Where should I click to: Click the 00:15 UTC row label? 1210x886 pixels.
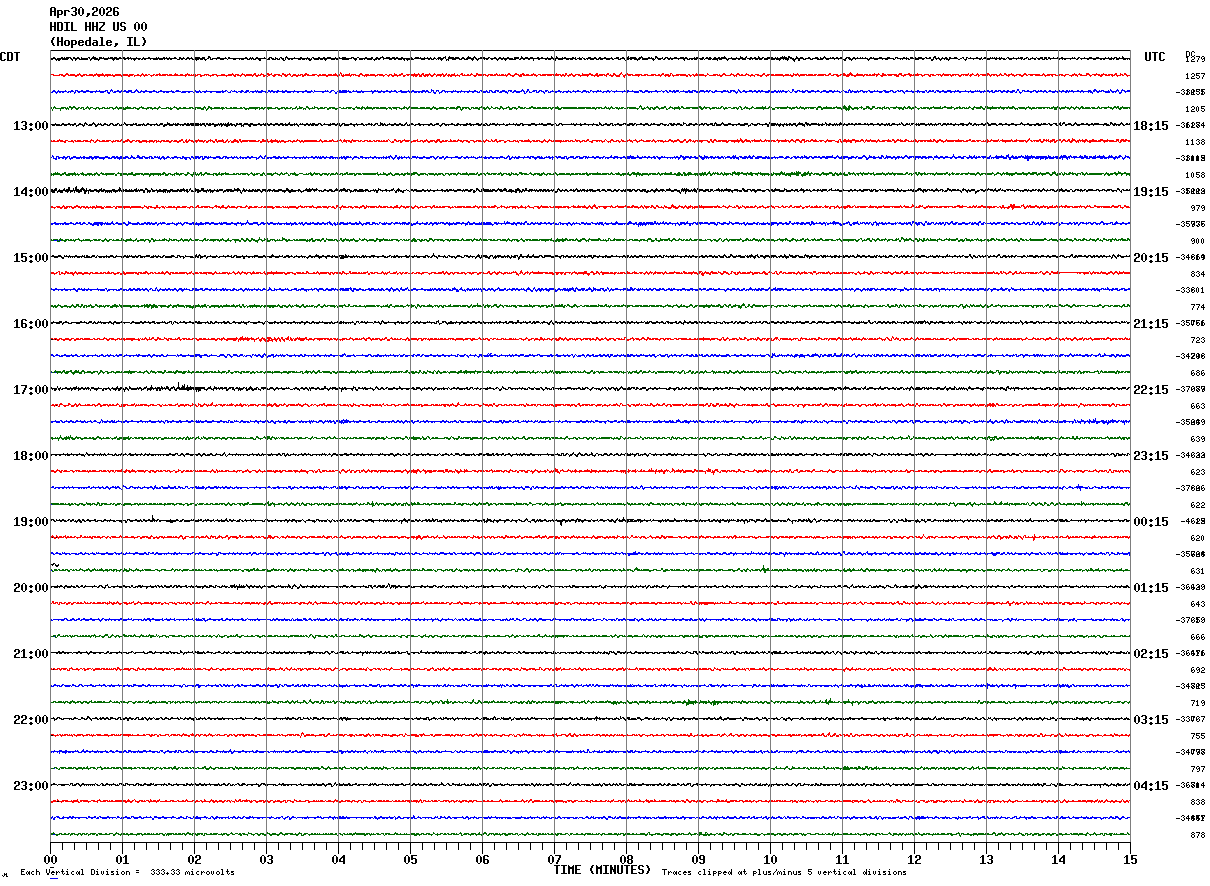tap(1151, 522)
